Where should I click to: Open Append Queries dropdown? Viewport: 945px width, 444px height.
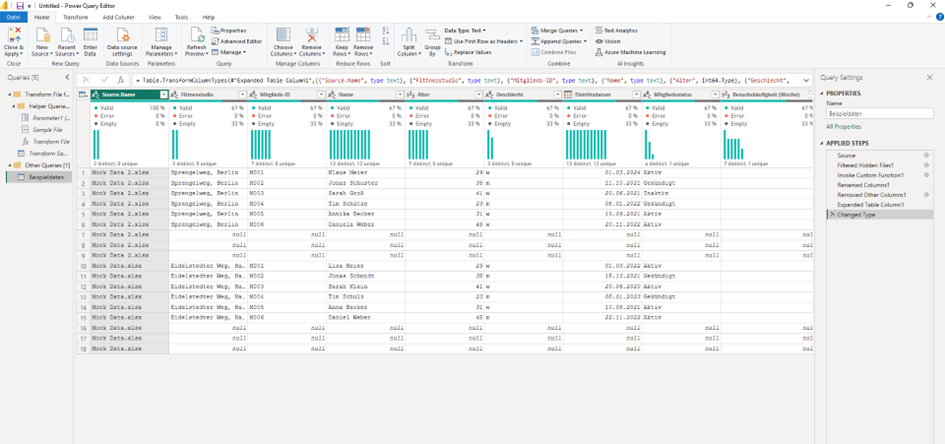click(559, 42)
